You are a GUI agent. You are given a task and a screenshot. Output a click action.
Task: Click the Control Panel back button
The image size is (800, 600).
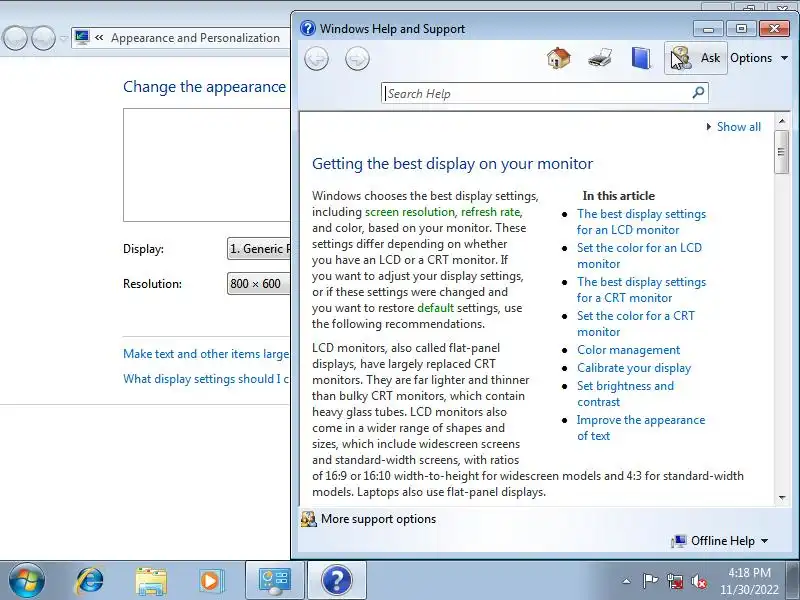[x=15, y=38]
